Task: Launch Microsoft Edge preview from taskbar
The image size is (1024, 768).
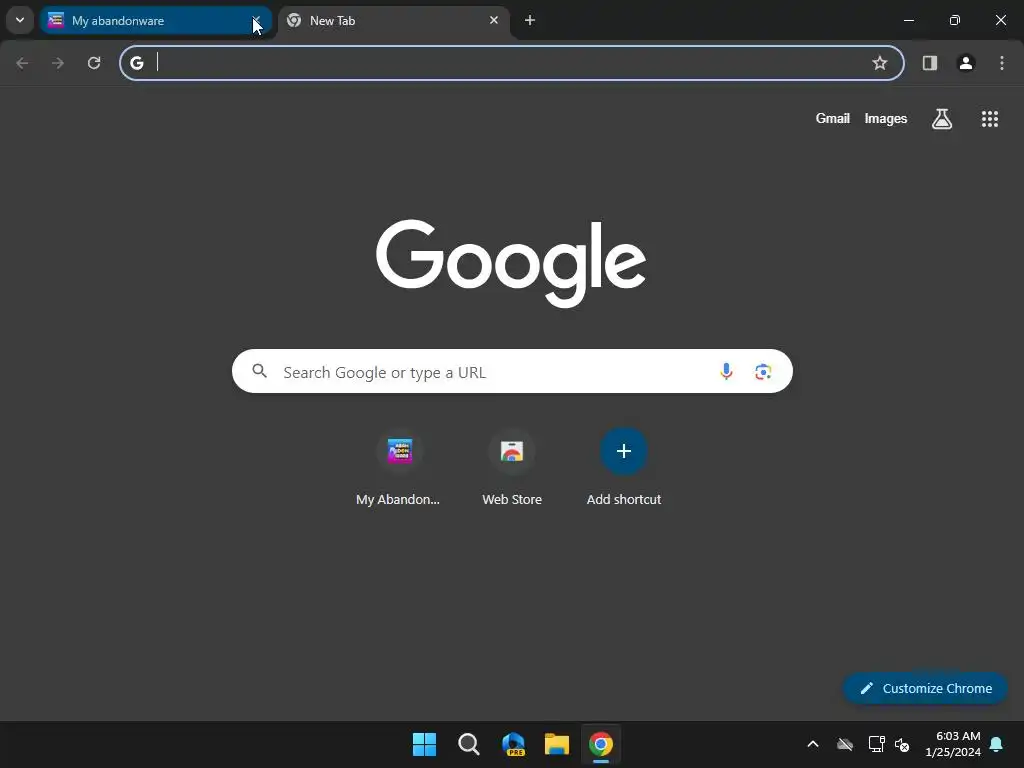Action: pyautogui.click(x=513, y=744)
